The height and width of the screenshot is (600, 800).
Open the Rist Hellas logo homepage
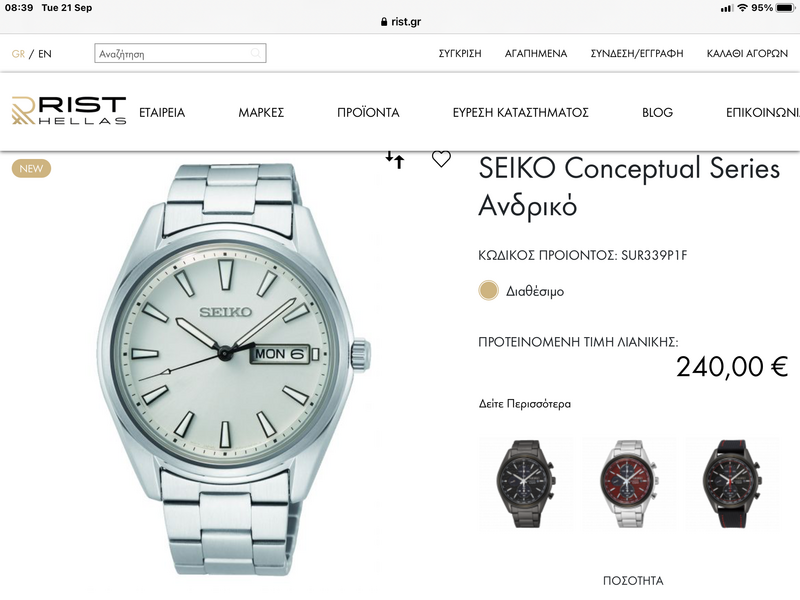tap(69, 110)
